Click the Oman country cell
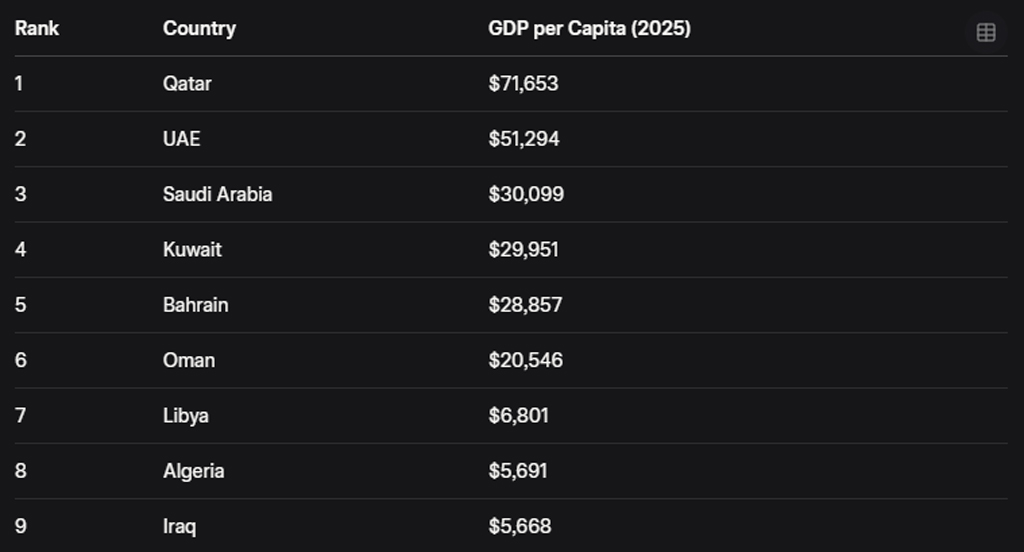The height and width of the screenshot is (552, 1024). tap(188, 360)
